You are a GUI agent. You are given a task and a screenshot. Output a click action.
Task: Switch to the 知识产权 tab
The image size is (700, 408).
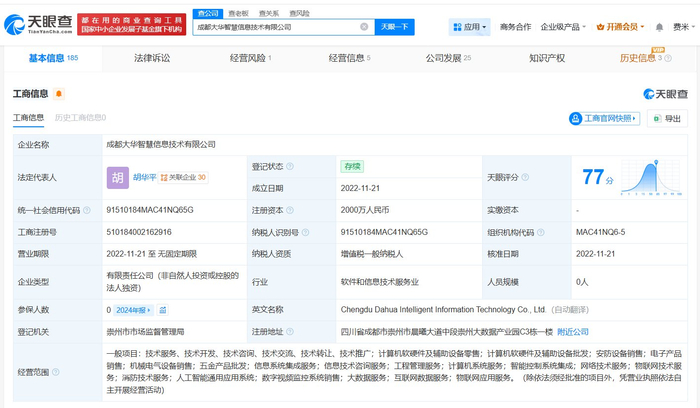click(547, 59)
